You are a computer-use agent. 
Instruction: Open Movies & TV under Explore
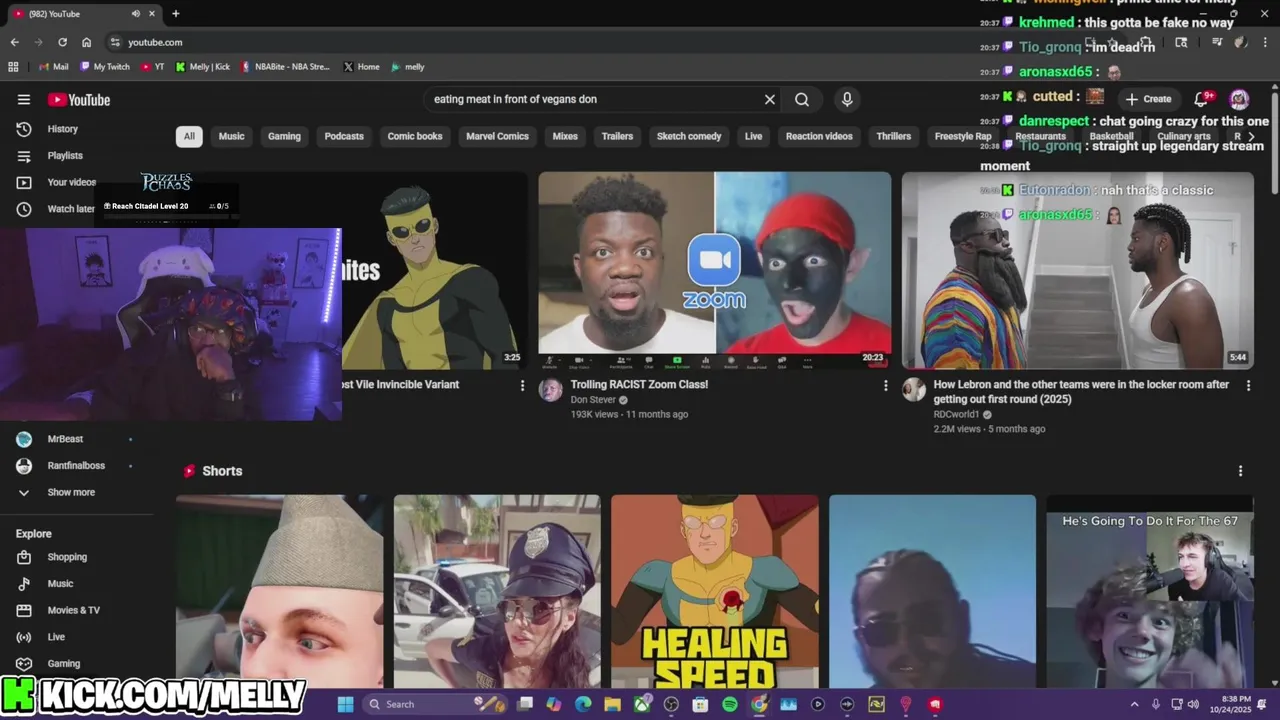pos(73,610)
